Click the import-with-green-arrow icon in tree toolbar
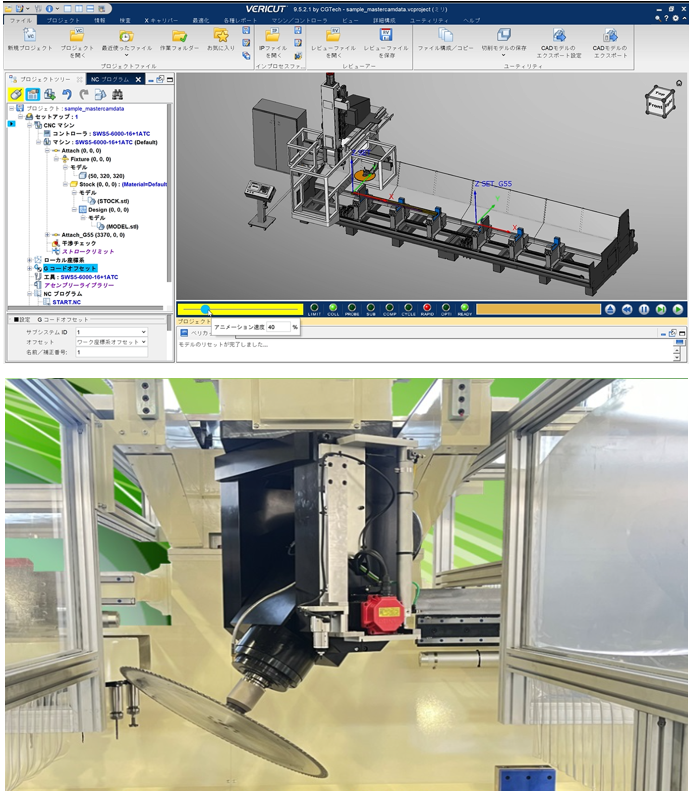Viewport: 691px width, 793px height. pyautogui.click(x=50, y=94)
